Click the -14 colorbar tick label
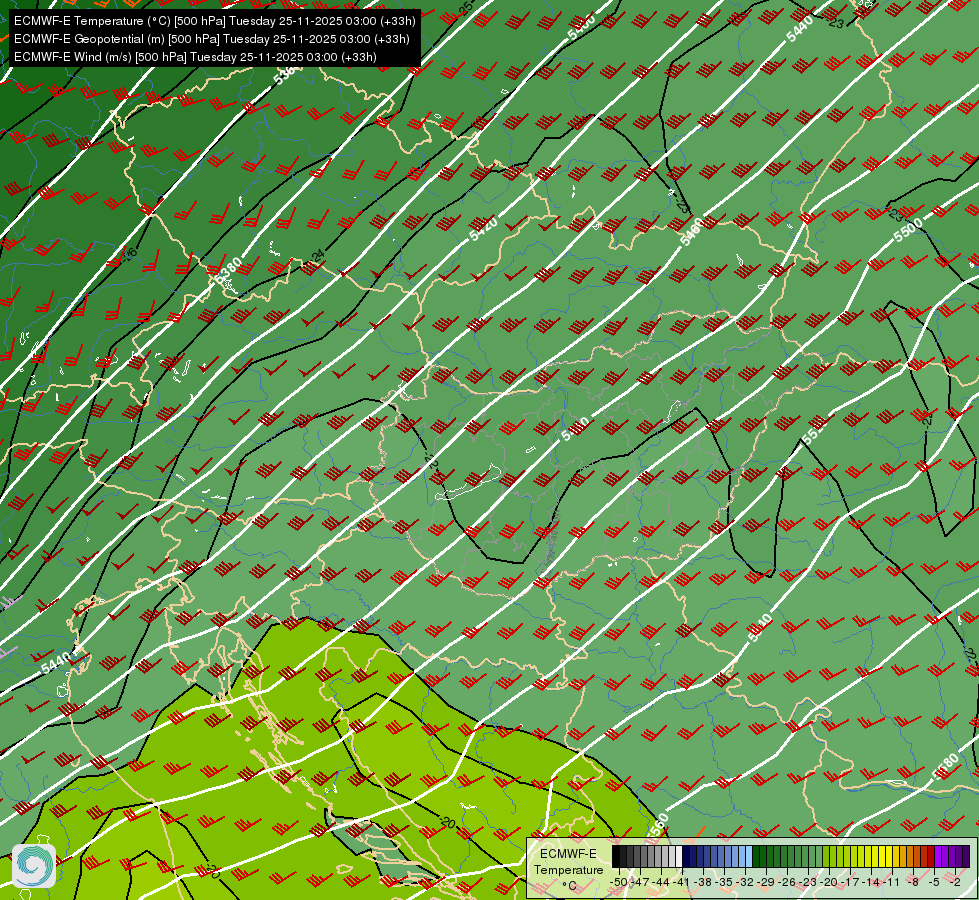This screenshot has width=979, height=900. 872,882
